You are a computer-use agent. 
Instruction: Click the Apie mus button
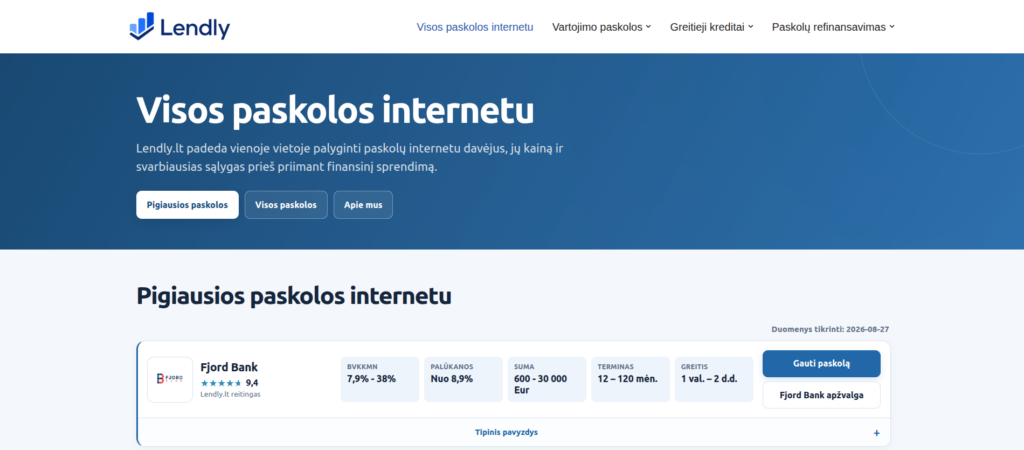click(x=363, y=204)
